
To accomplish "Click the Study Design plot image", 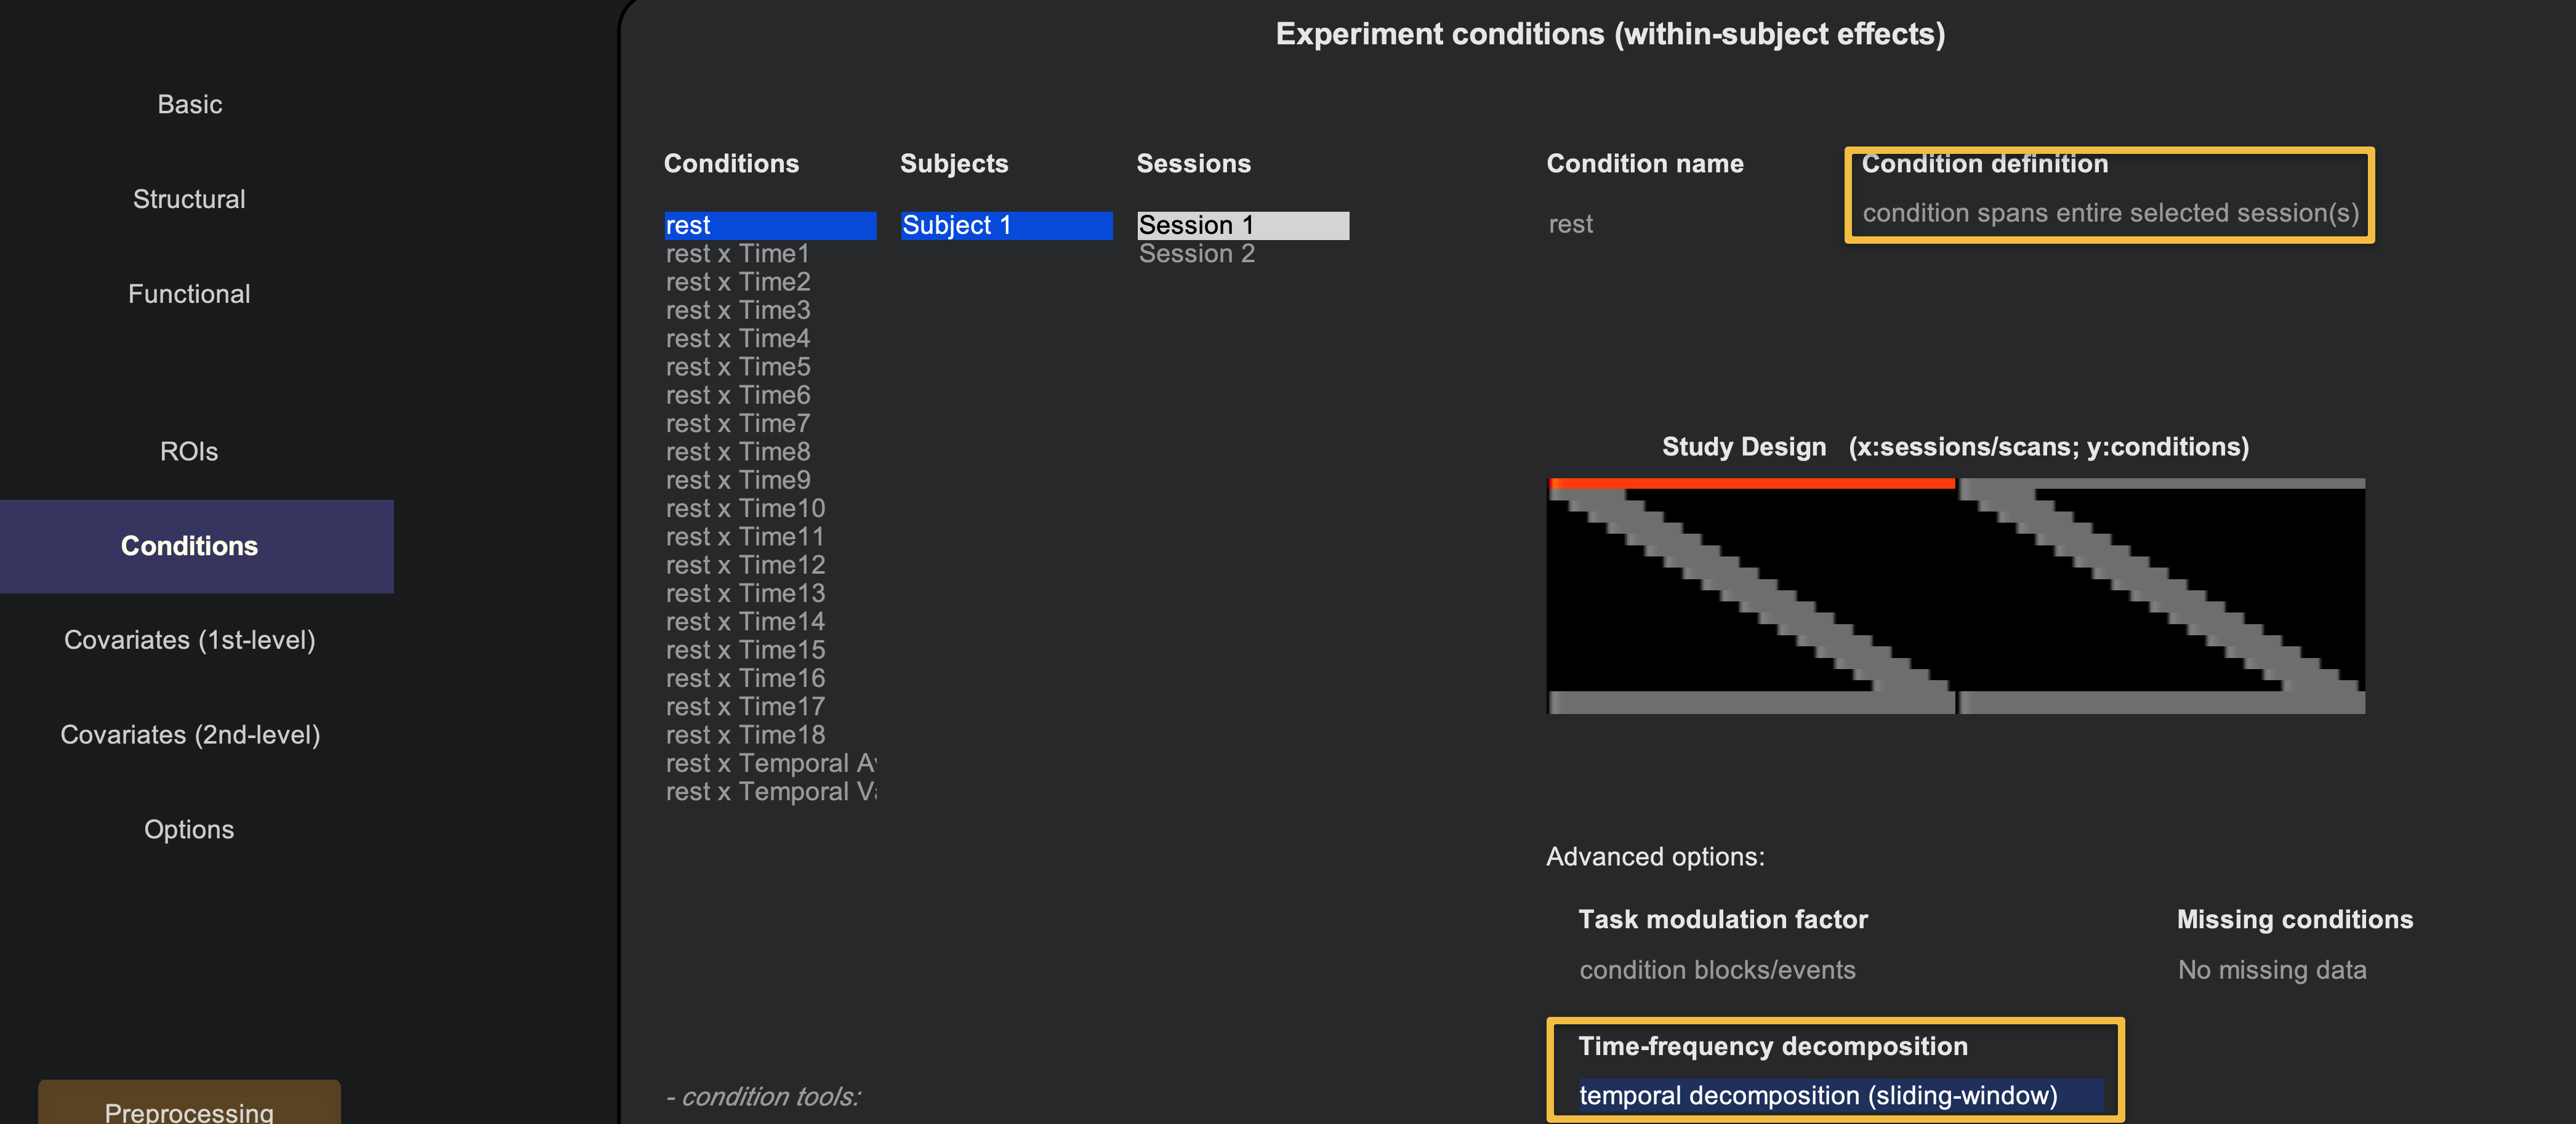I will tap(1956, 596).
